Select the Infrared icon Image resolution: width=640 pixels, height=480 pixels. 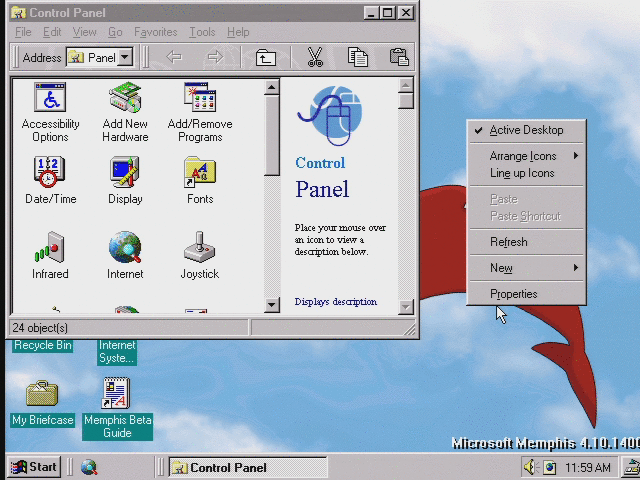point(50,247)
